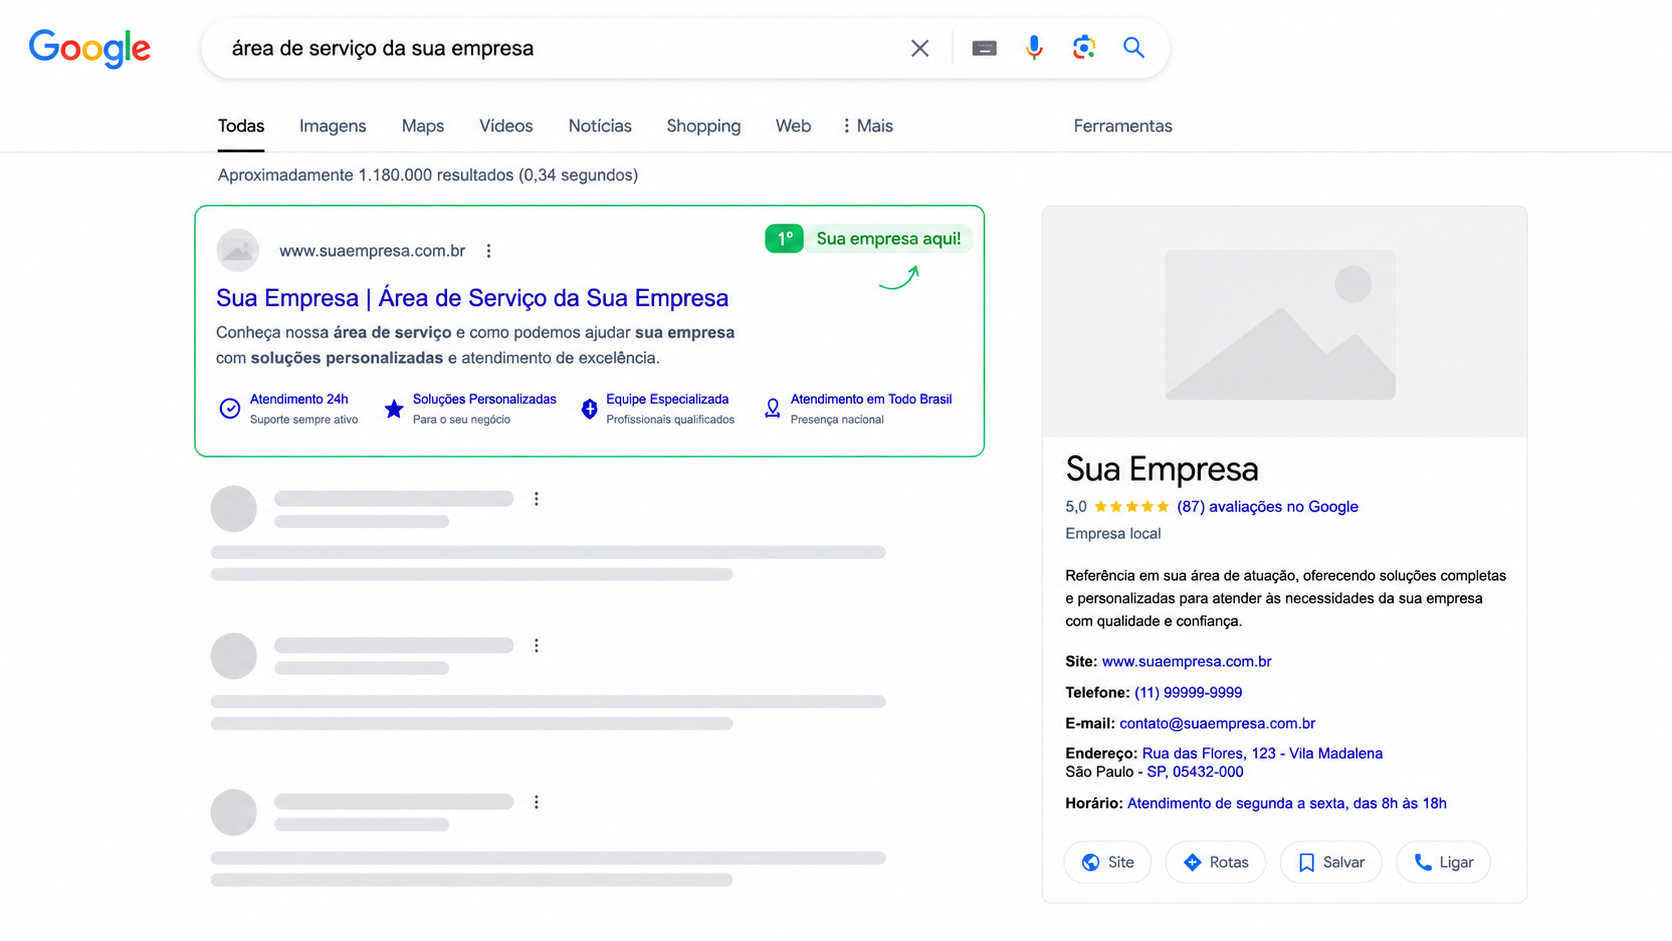The image size is (1672, 941).
Task: Open site link www.suaempresa.com.br in panel
Action: [x=1186, y=661]
